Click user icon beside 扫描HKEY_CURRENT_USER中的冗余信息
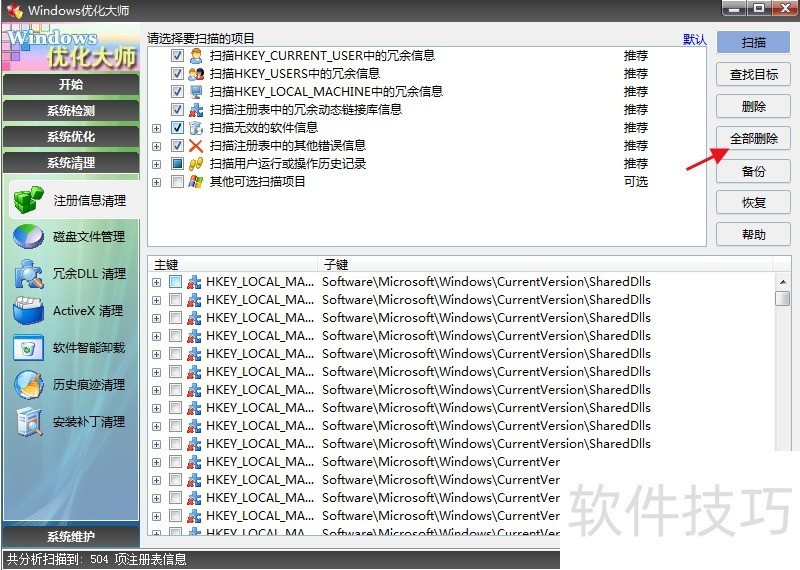This screenshot has width=800, height=570. coord(196,56)
